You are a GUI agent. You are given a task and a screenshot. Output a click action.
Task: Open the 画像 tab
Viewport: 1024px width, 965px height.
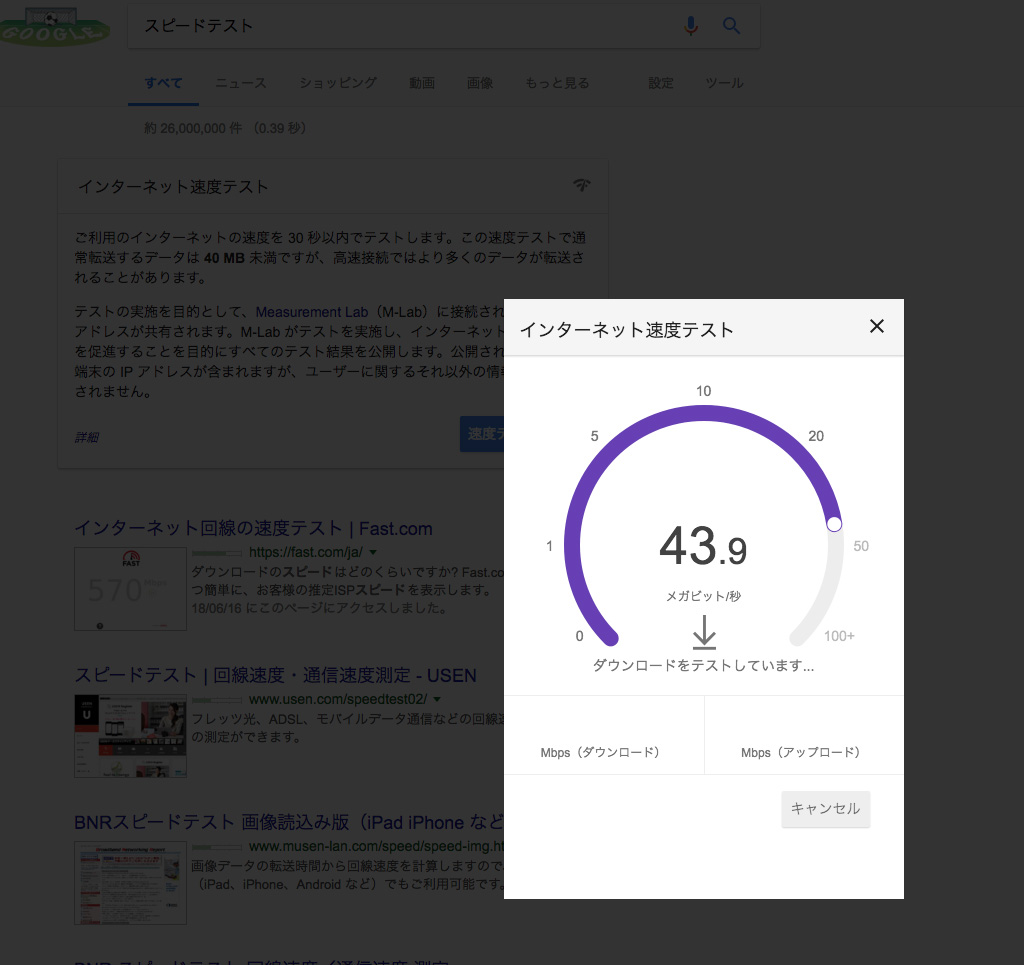pos(480,83)
